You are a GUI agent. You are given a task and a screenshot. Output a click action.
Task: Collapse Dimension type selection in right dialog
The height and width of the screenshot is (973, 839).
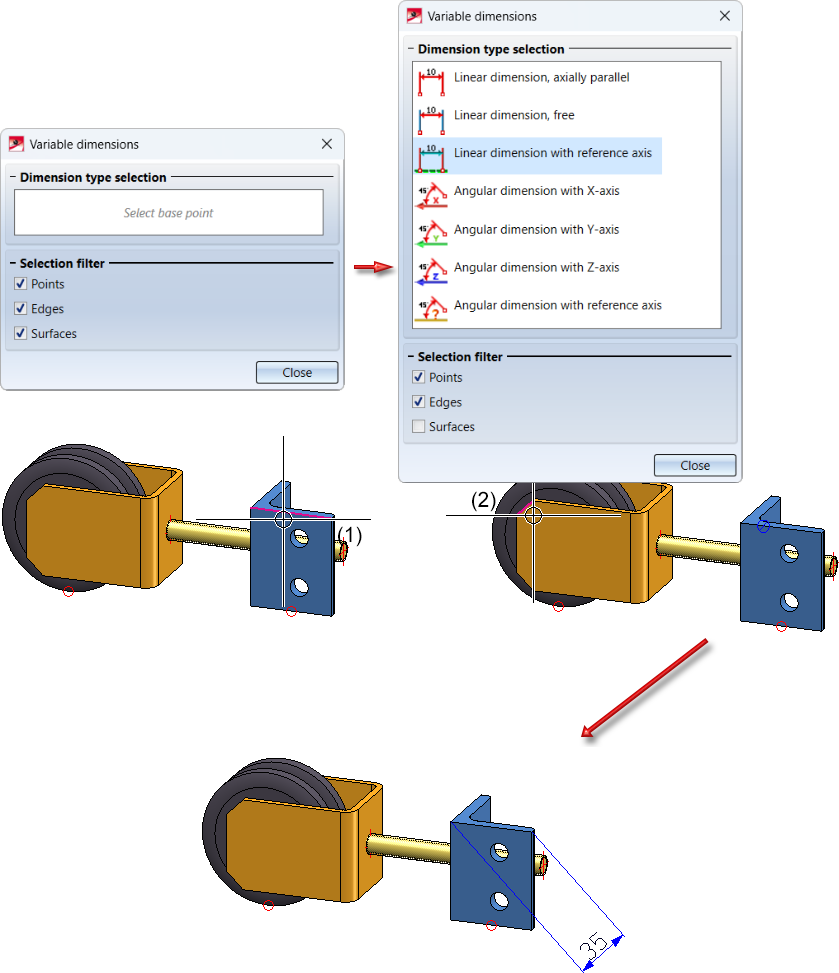(x=411, y=48)
